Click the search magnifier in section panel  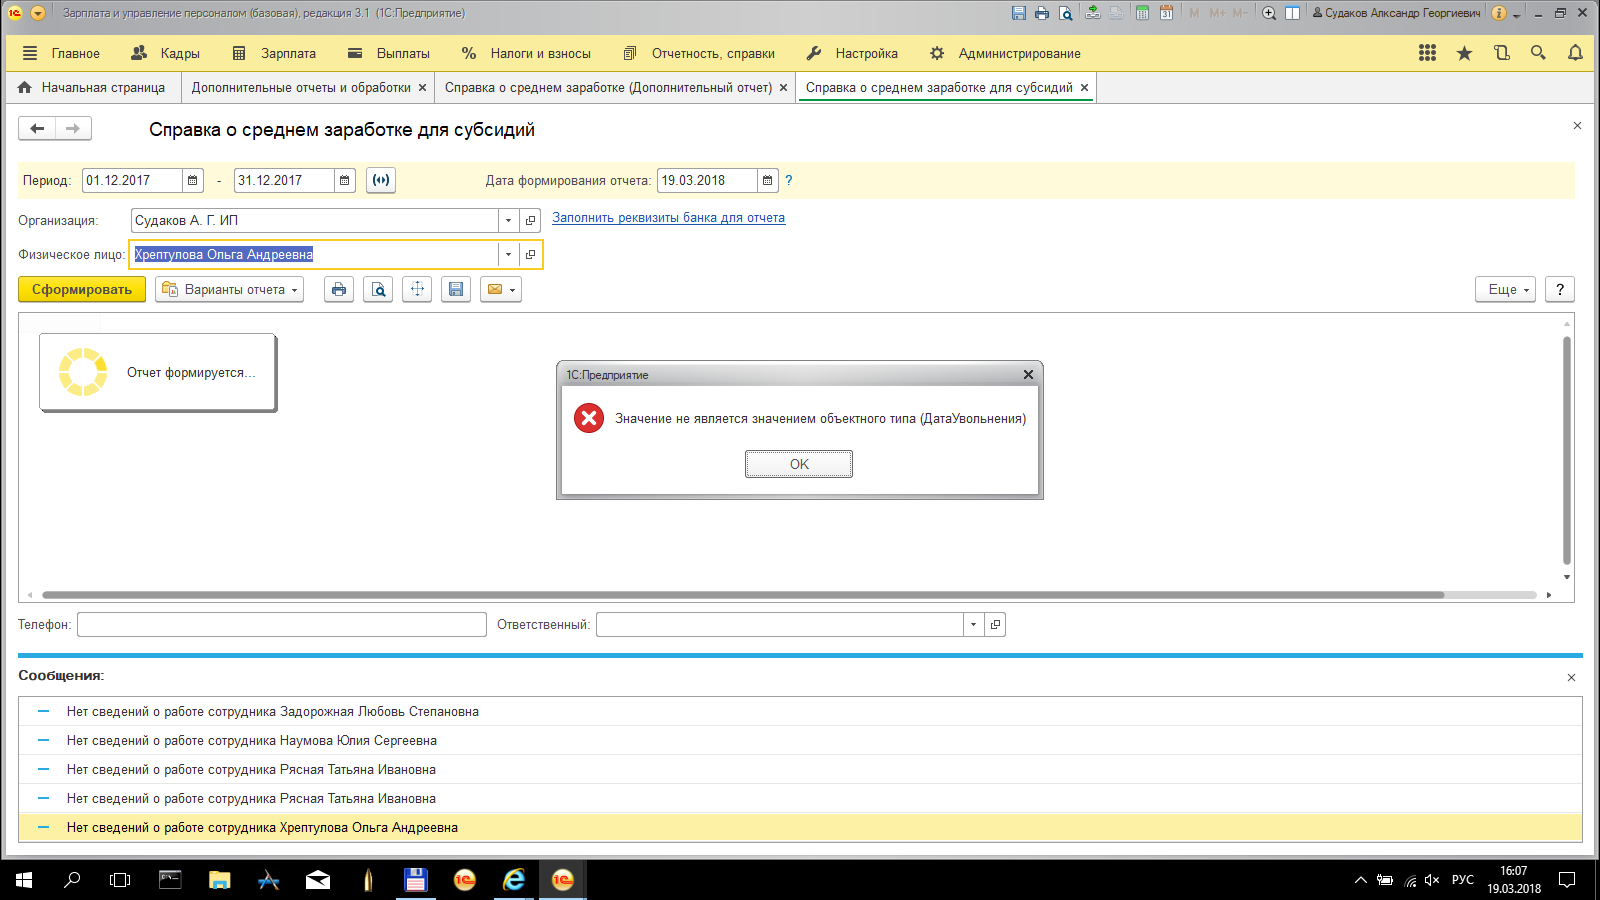coord(1538,53)
